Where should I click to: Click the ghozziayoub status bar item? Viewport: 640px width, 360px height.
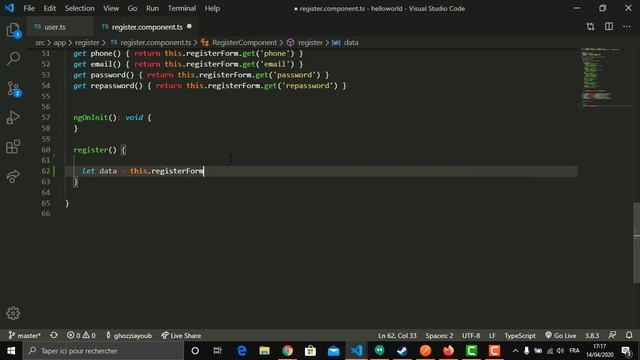click(x=129, y=336)
